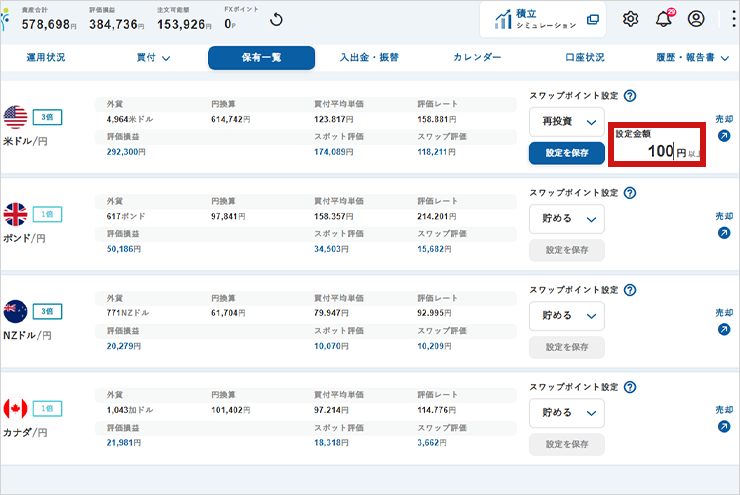Open the user account icon
The image size is (740, 495).
[x=696, y=19]
